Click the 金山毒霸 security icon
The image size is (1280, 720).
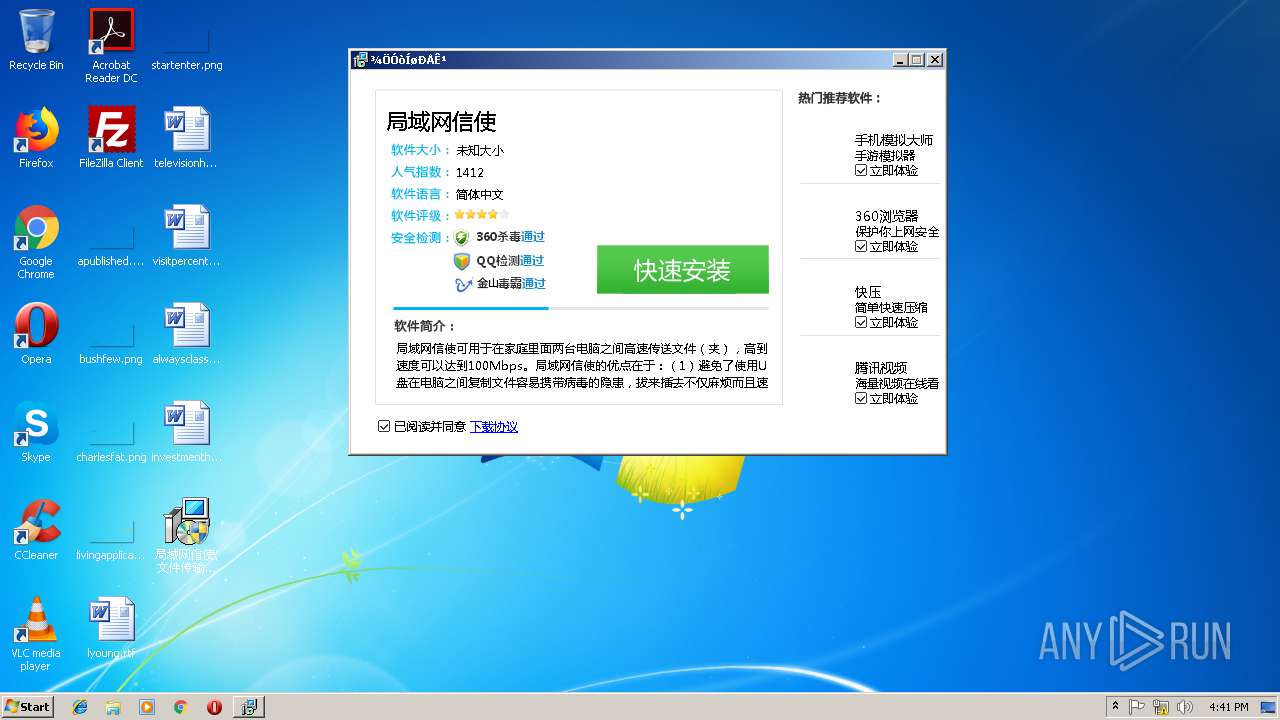(x=462, y=284)
